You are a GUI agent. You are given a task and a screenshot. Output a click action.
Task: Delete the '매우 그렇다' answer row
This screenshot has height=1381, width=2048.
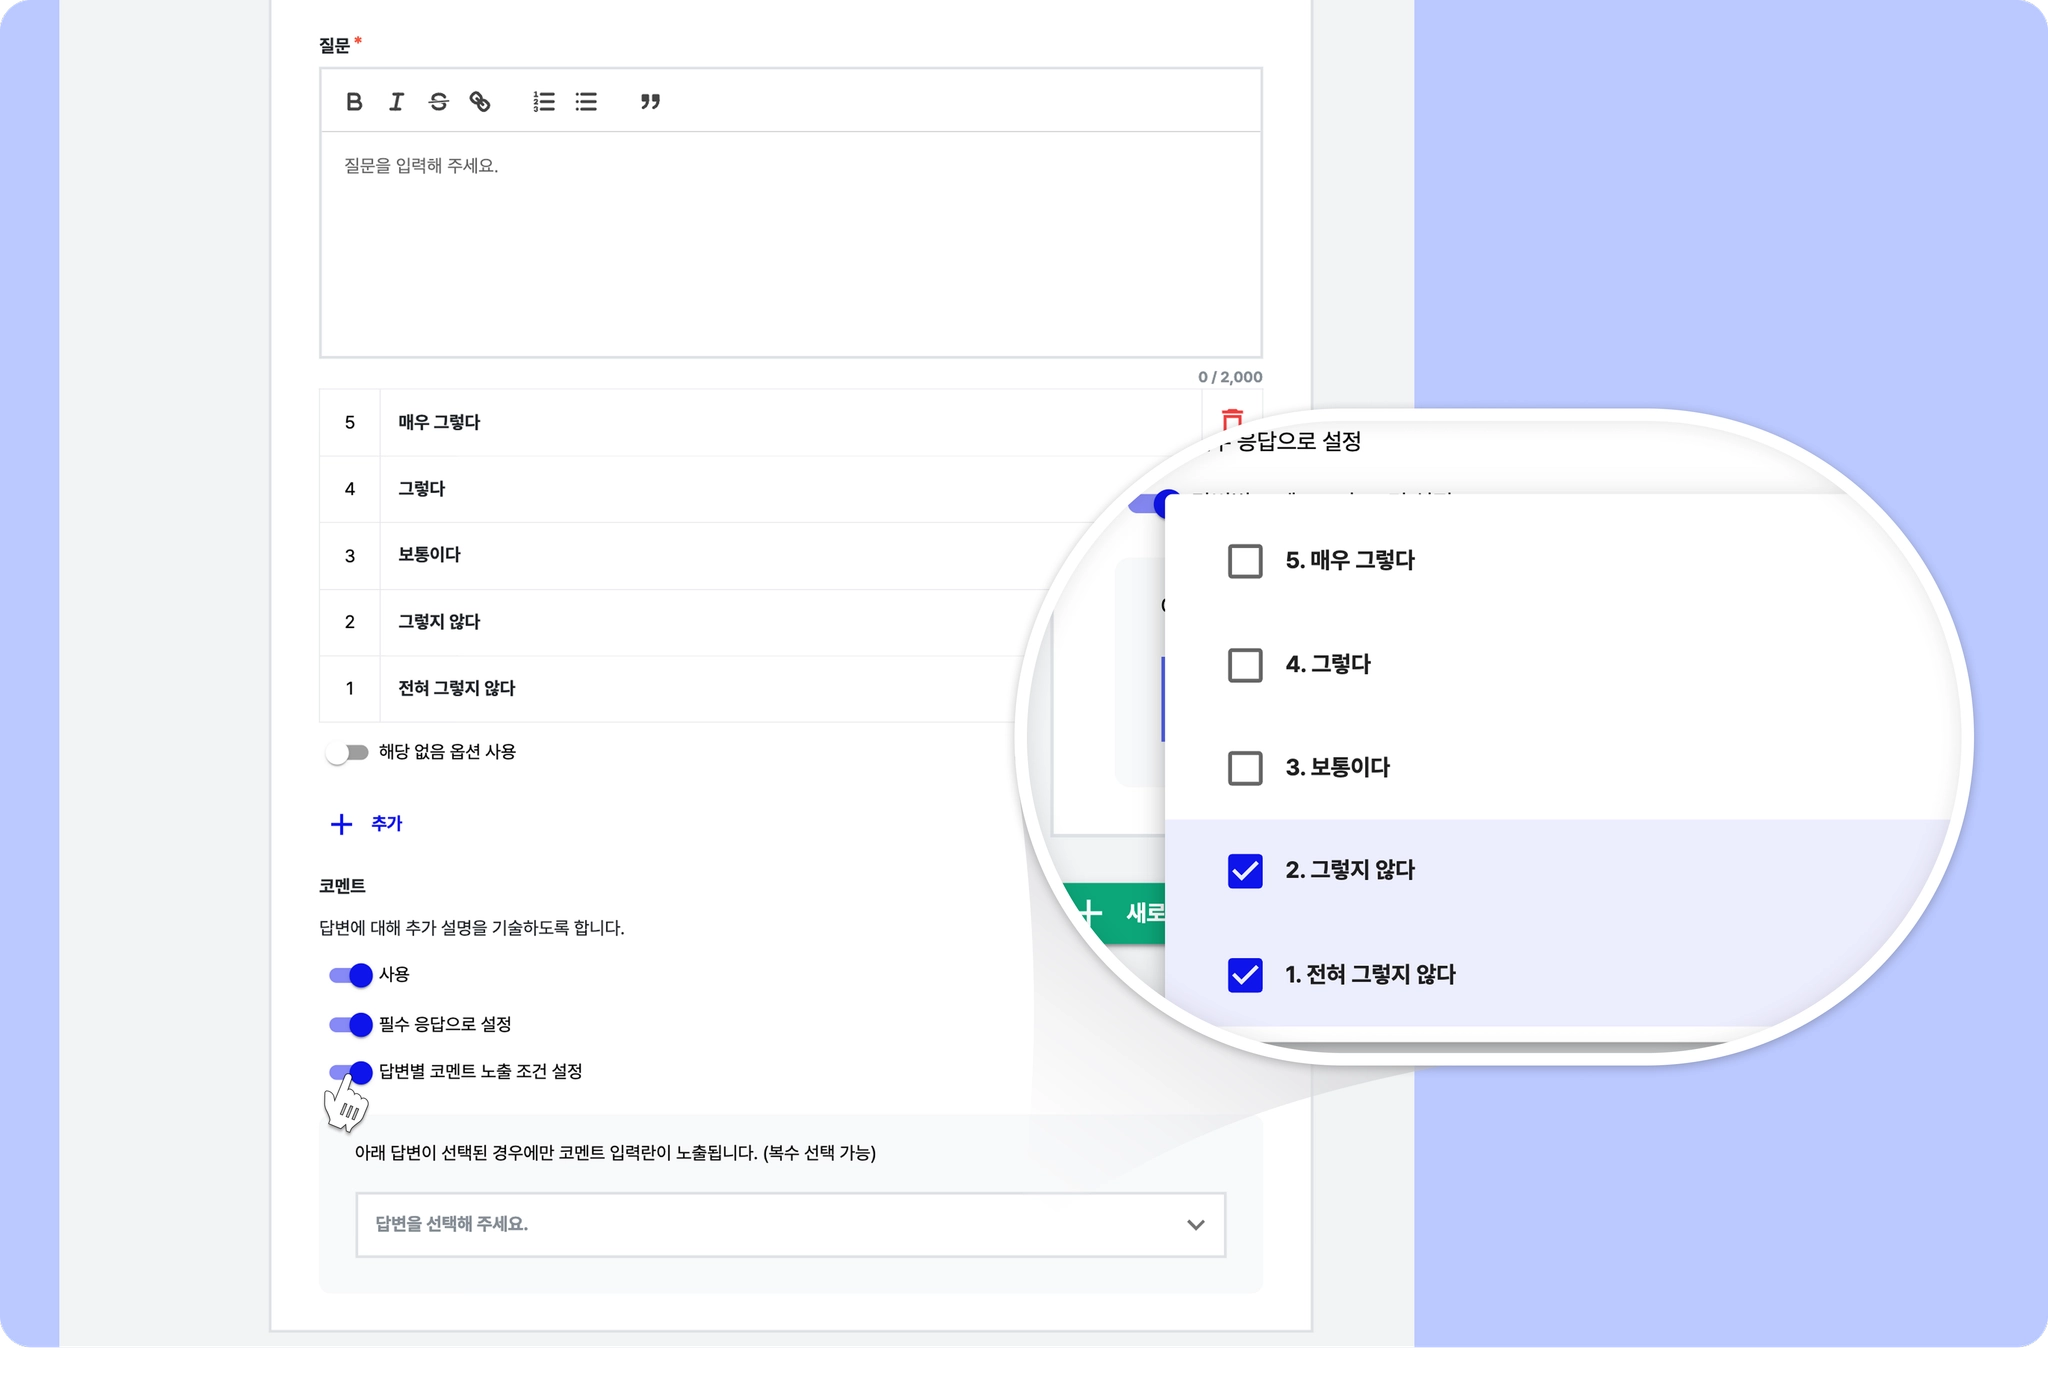1232,419
